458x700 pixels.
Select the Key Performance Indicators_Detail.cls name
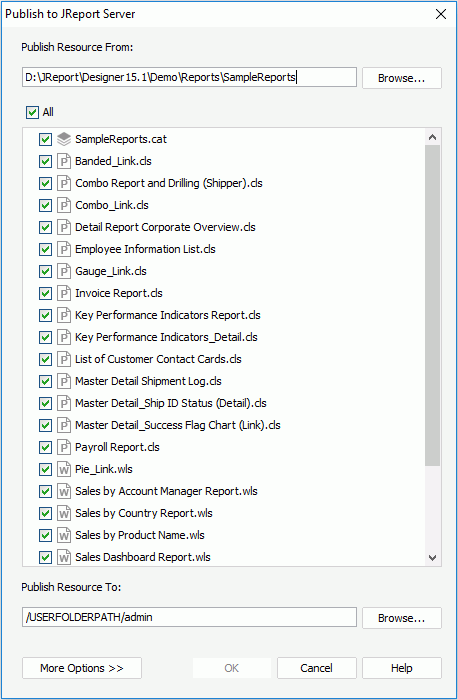click(x=166, y=337)
